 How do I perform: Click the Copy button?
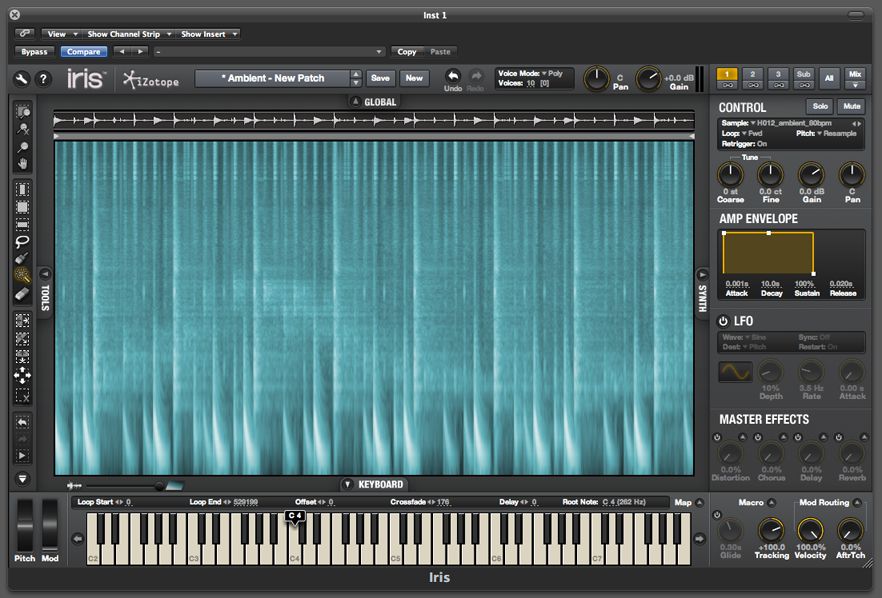tap(407, 52)
